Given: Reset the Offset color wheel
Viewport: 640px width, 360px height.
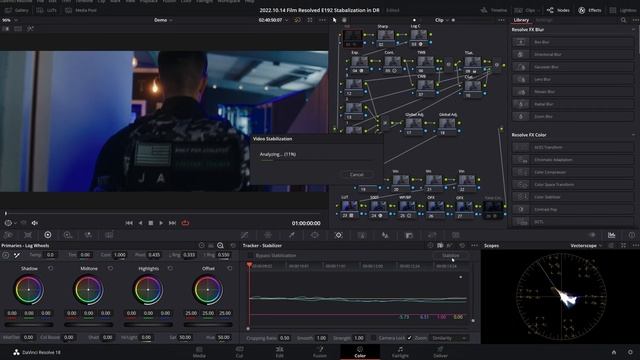Looking at the screenshot, I should 230,269.
